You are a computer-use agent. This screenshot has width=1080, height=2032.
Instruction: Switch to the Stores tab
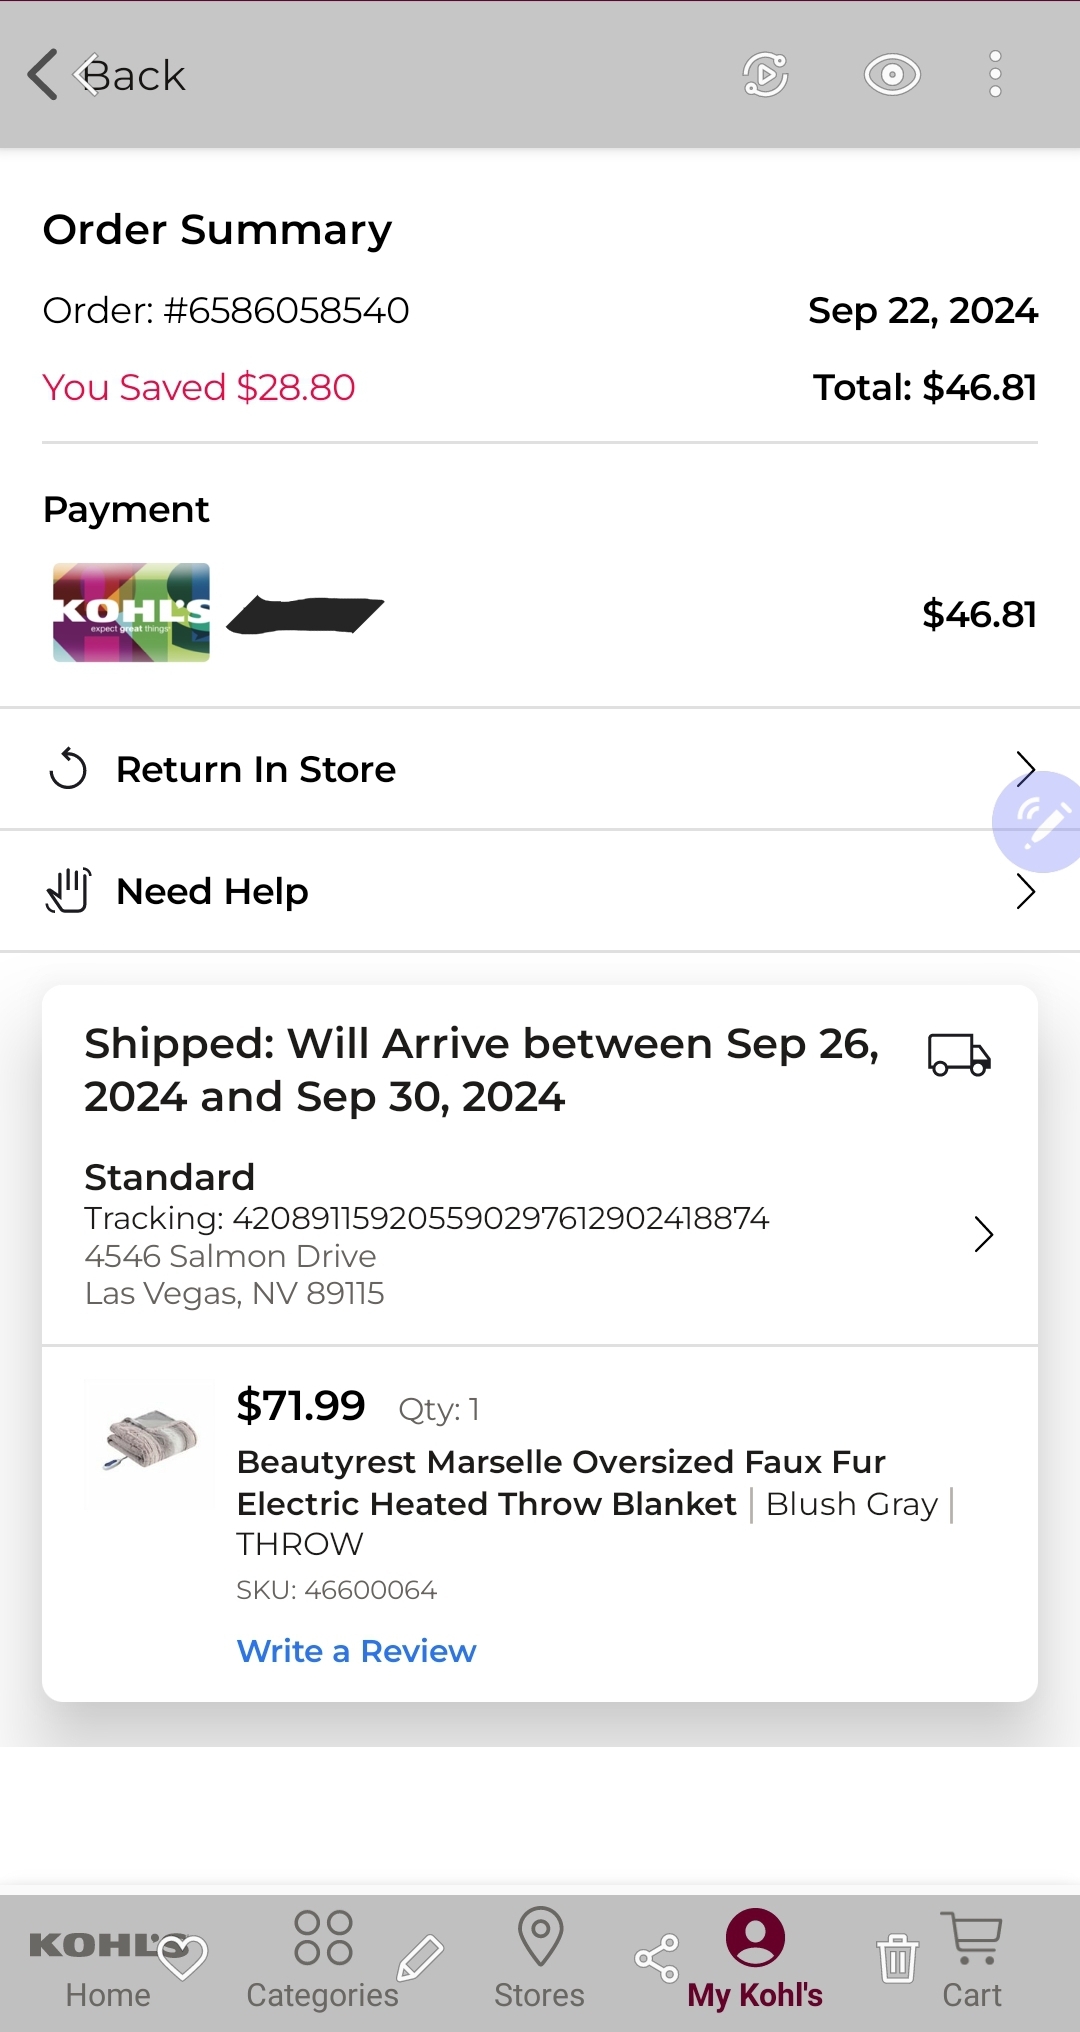tap(540, 1960)
